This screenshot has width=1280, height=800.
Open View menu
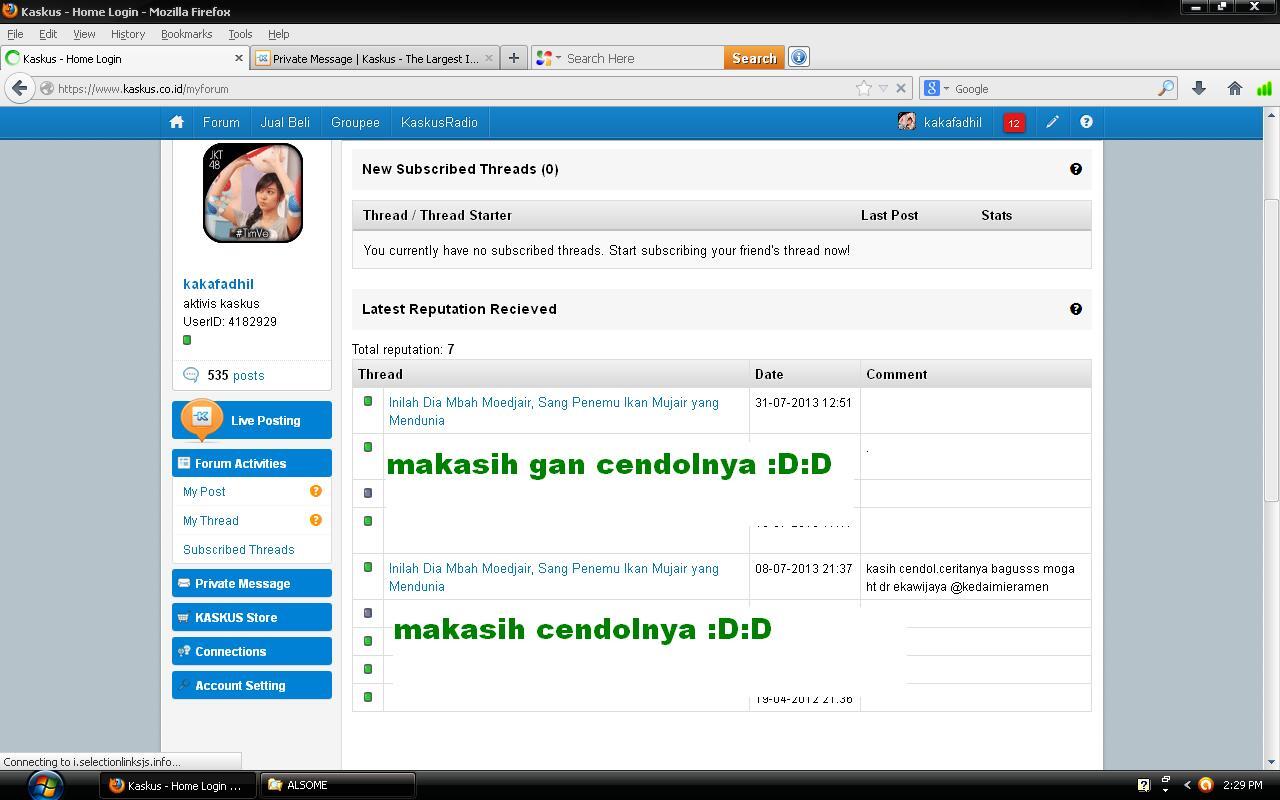(84, 34)
